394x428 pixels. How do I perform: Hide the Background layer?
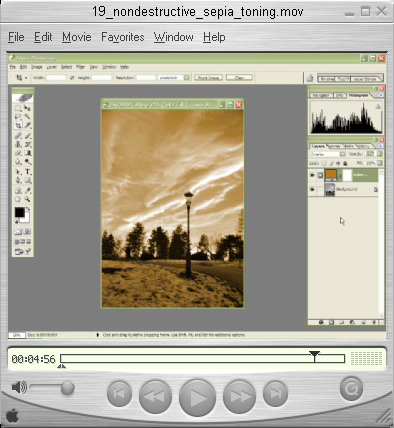tap(312, 190)
